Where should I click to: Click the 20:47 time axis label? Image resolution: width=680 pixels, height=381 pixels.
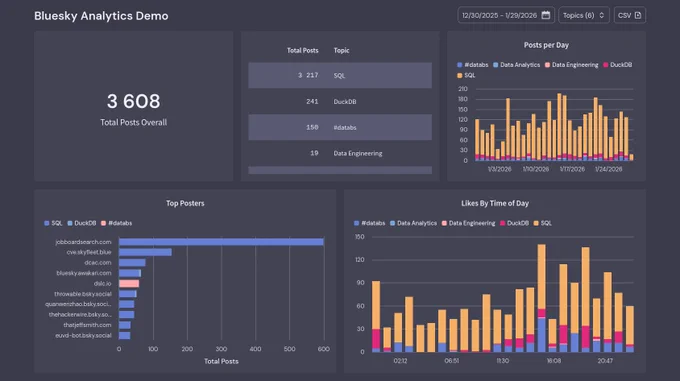pos(605,361)
